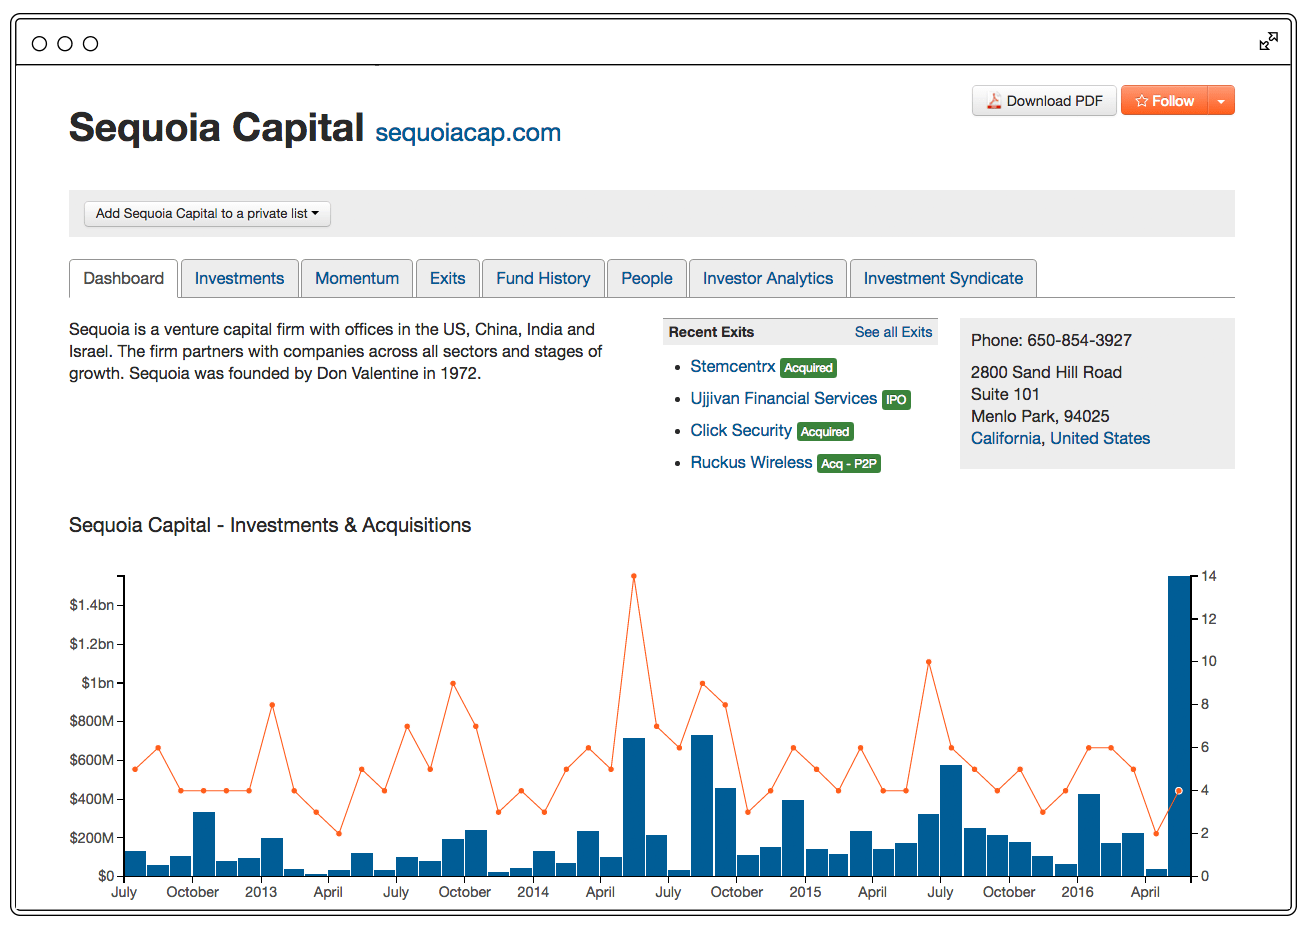
Task: Click the 'Acq - P2P' badge
Action: pyautogui.click(x=849, y=464)
